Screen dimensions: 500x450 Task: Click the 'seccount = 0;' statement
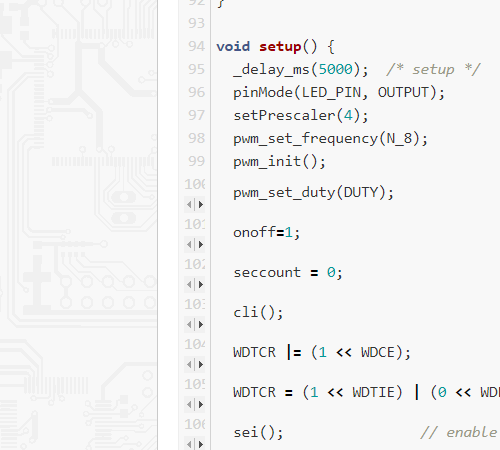[288, 273]
